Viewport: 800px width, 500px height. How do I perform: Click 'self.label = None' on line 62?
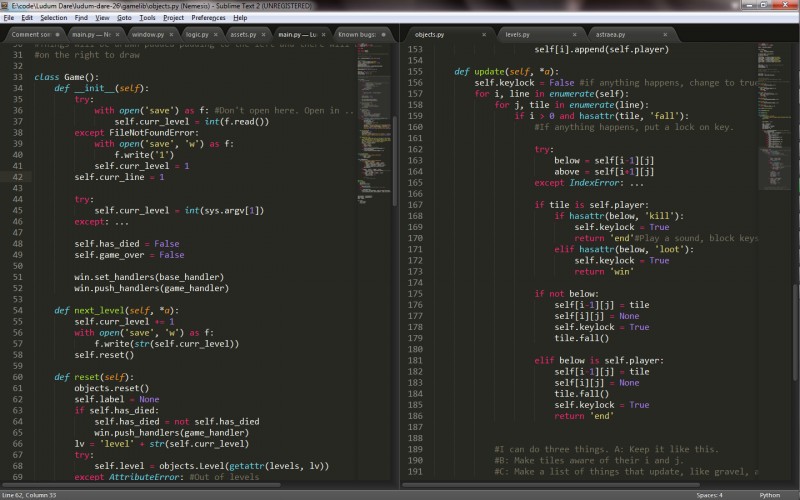(117, 399)
